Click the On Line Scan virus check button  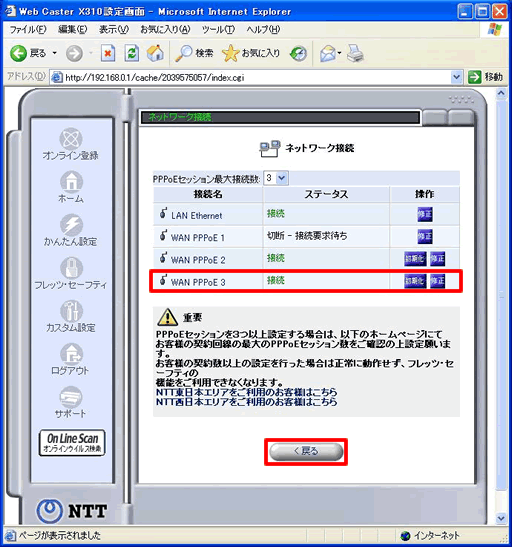click(72, 443)
